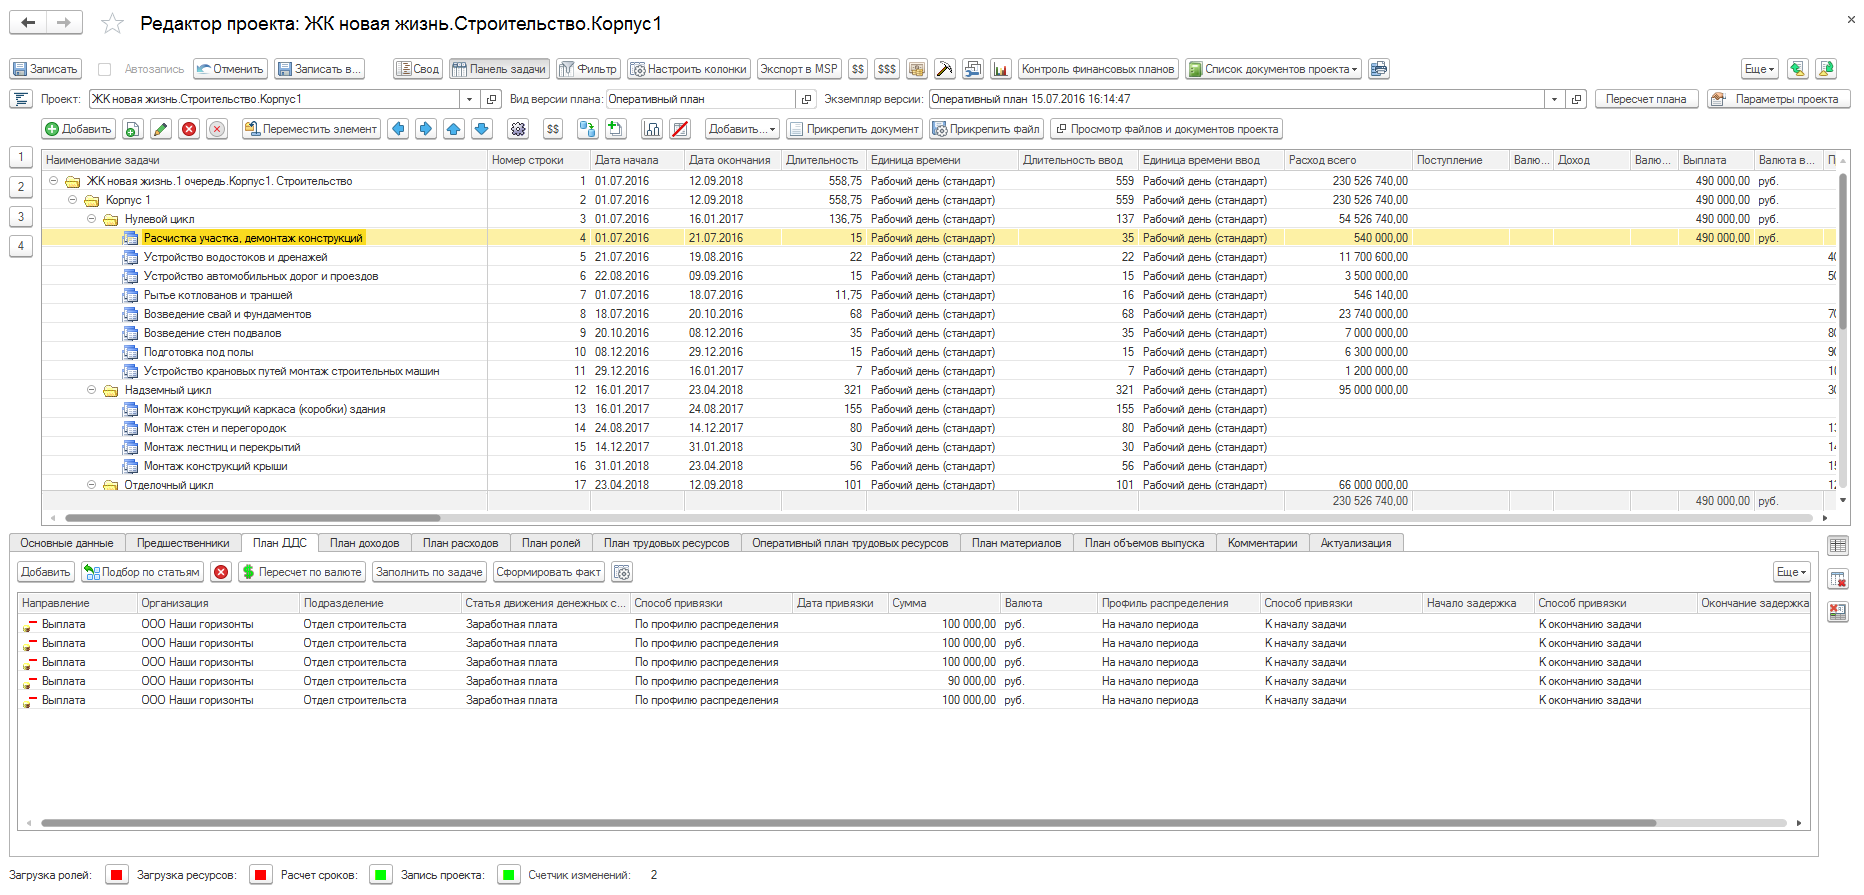Image resolution: width=1864 pixels, height=895 pixels.
Task: Move task right with blue right arrow
Action: coord(426,129)
